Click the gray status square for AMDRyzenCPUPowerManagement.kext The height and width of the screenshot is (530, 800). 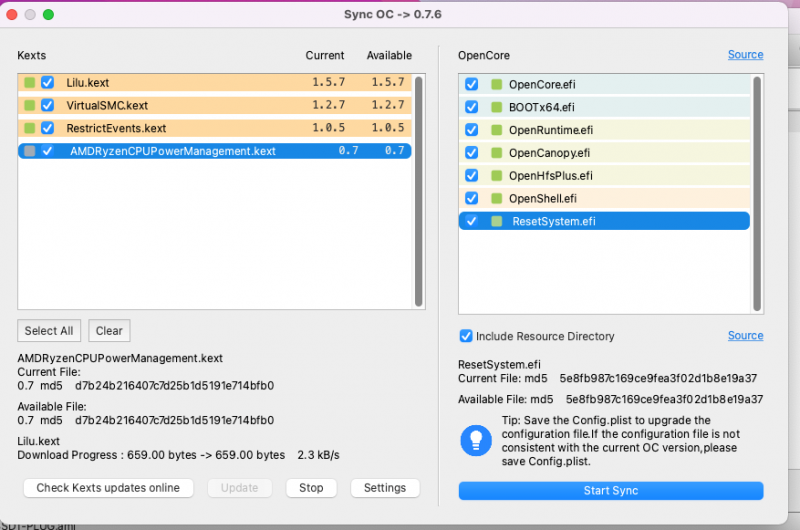[30, 151]
